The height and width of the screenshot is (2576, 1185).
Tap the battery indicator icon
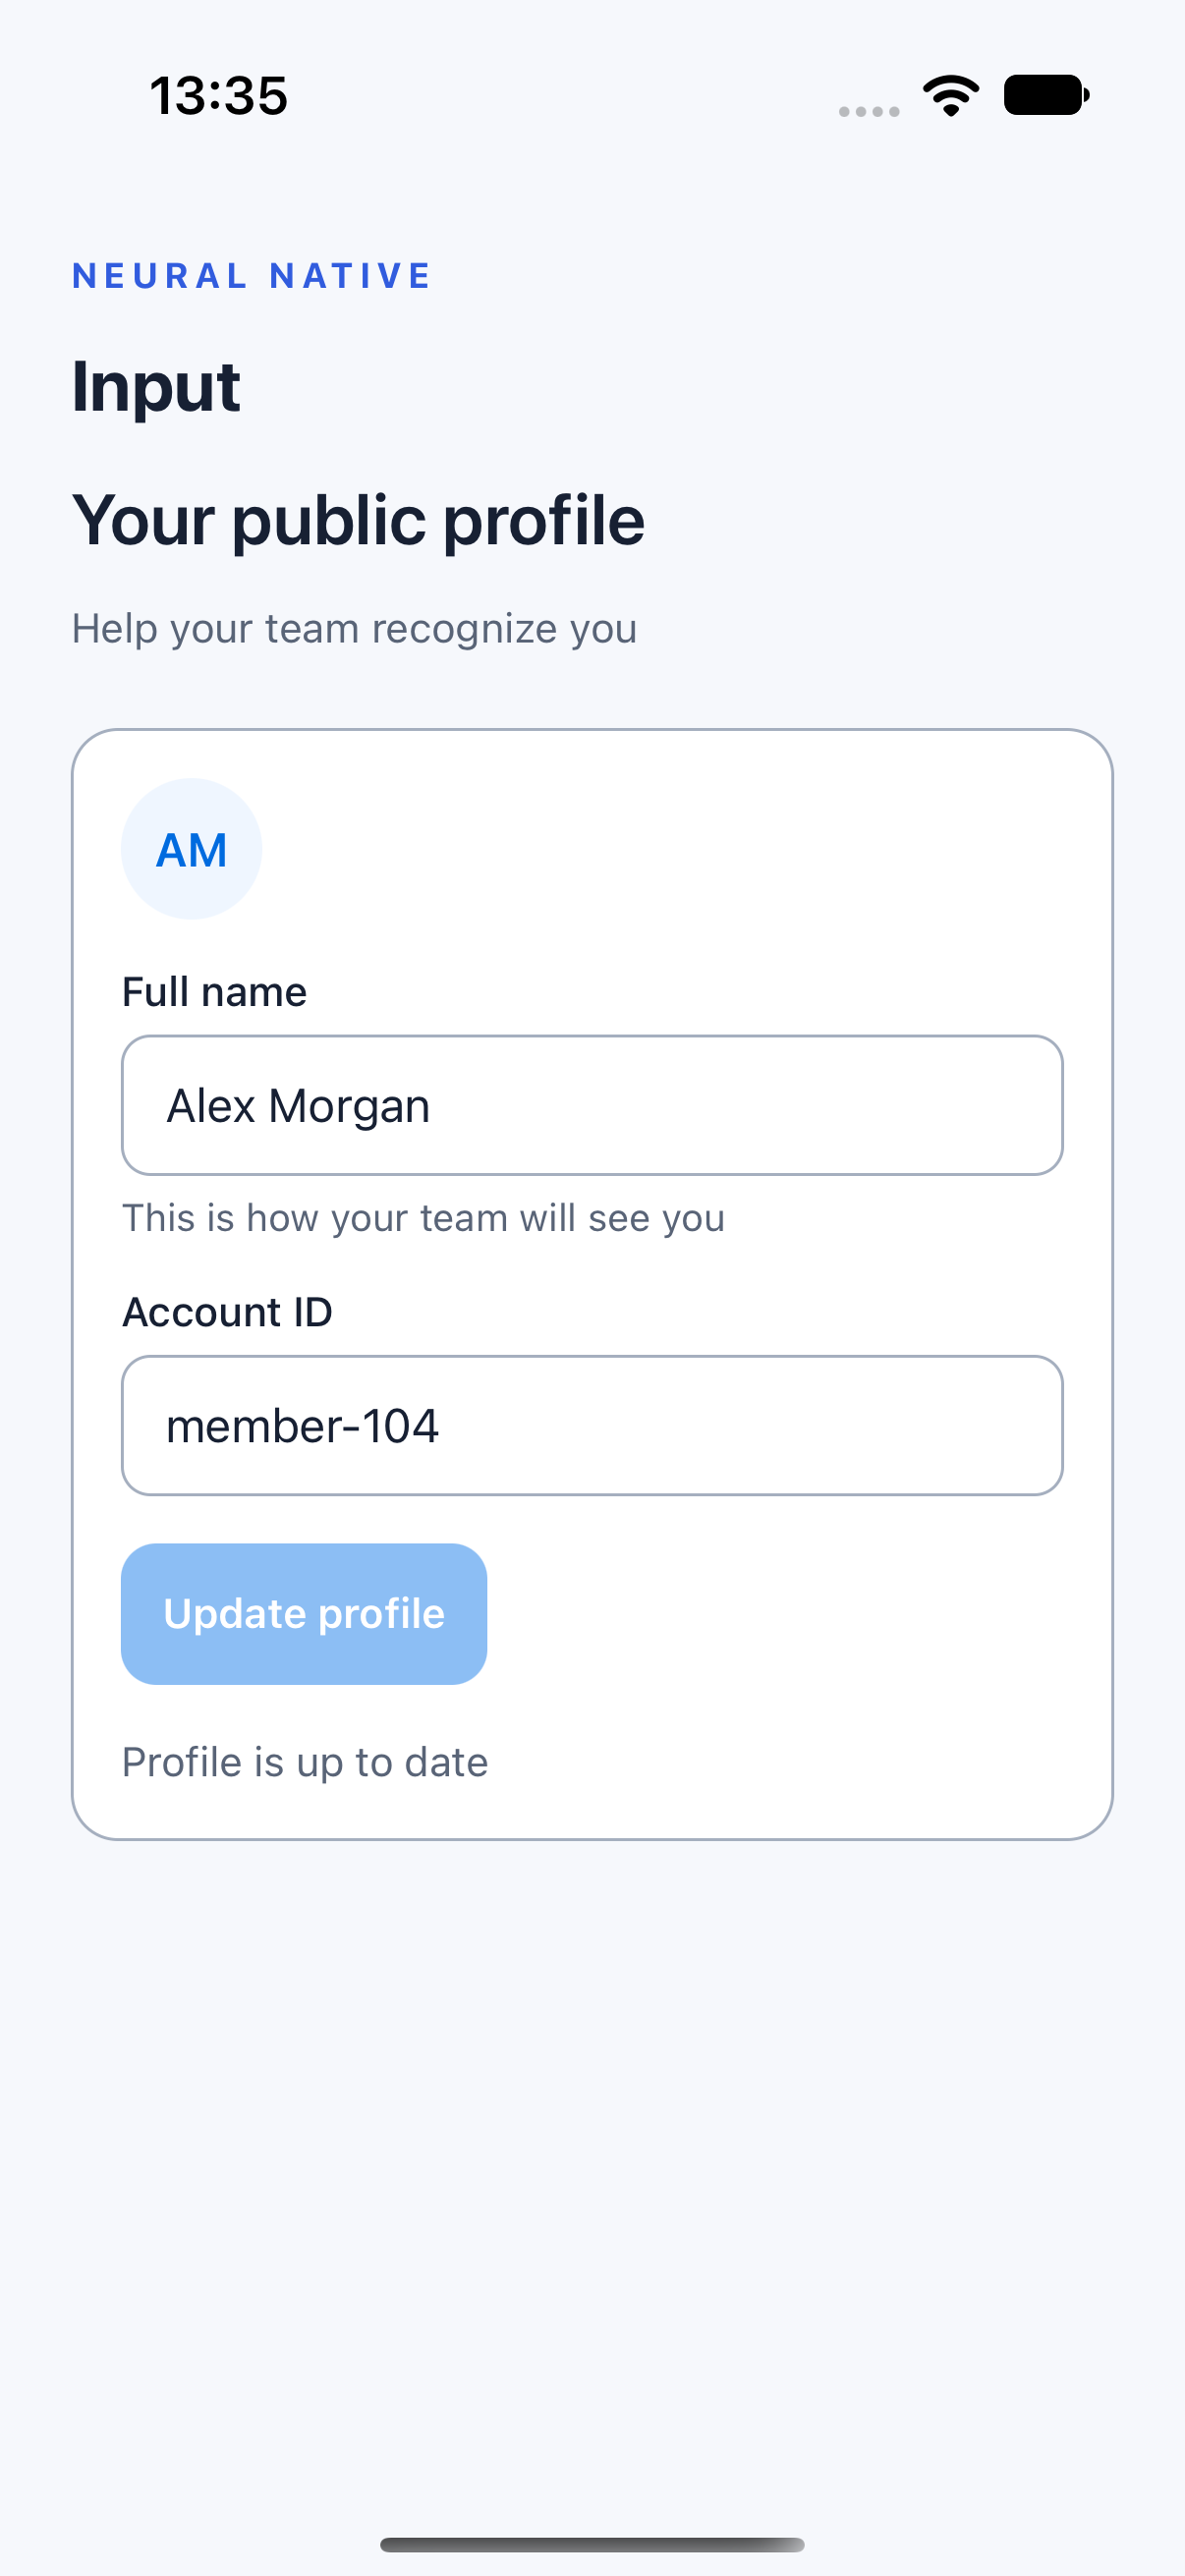[1046, 96]
